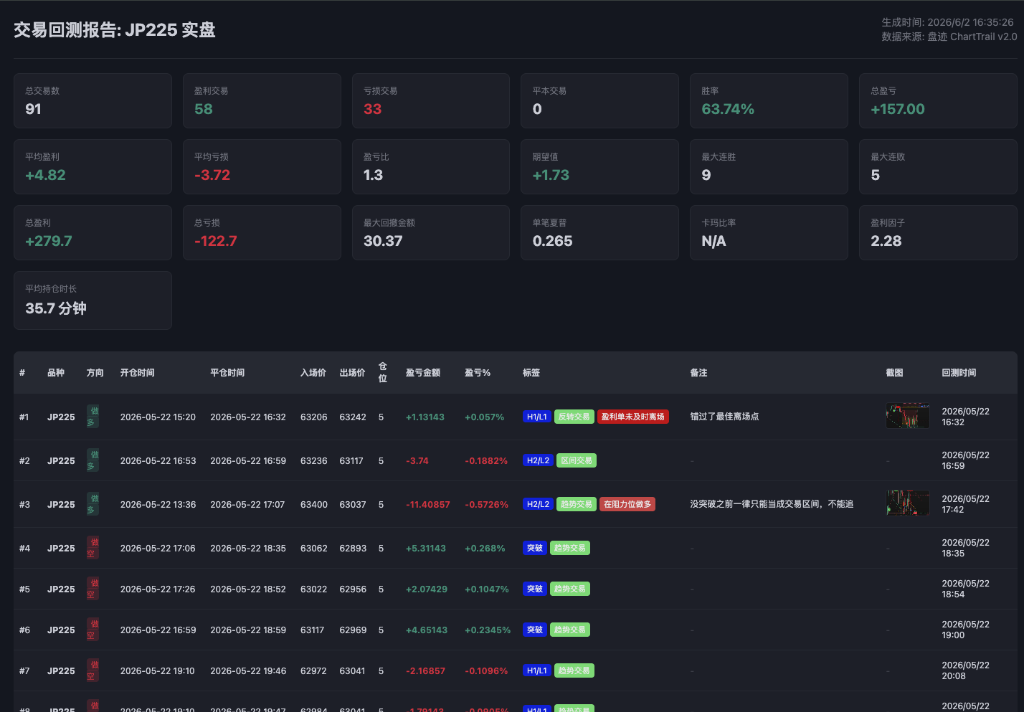
Task: Click the 总亏损 value -122.7
Action: (x=216, y=241)
